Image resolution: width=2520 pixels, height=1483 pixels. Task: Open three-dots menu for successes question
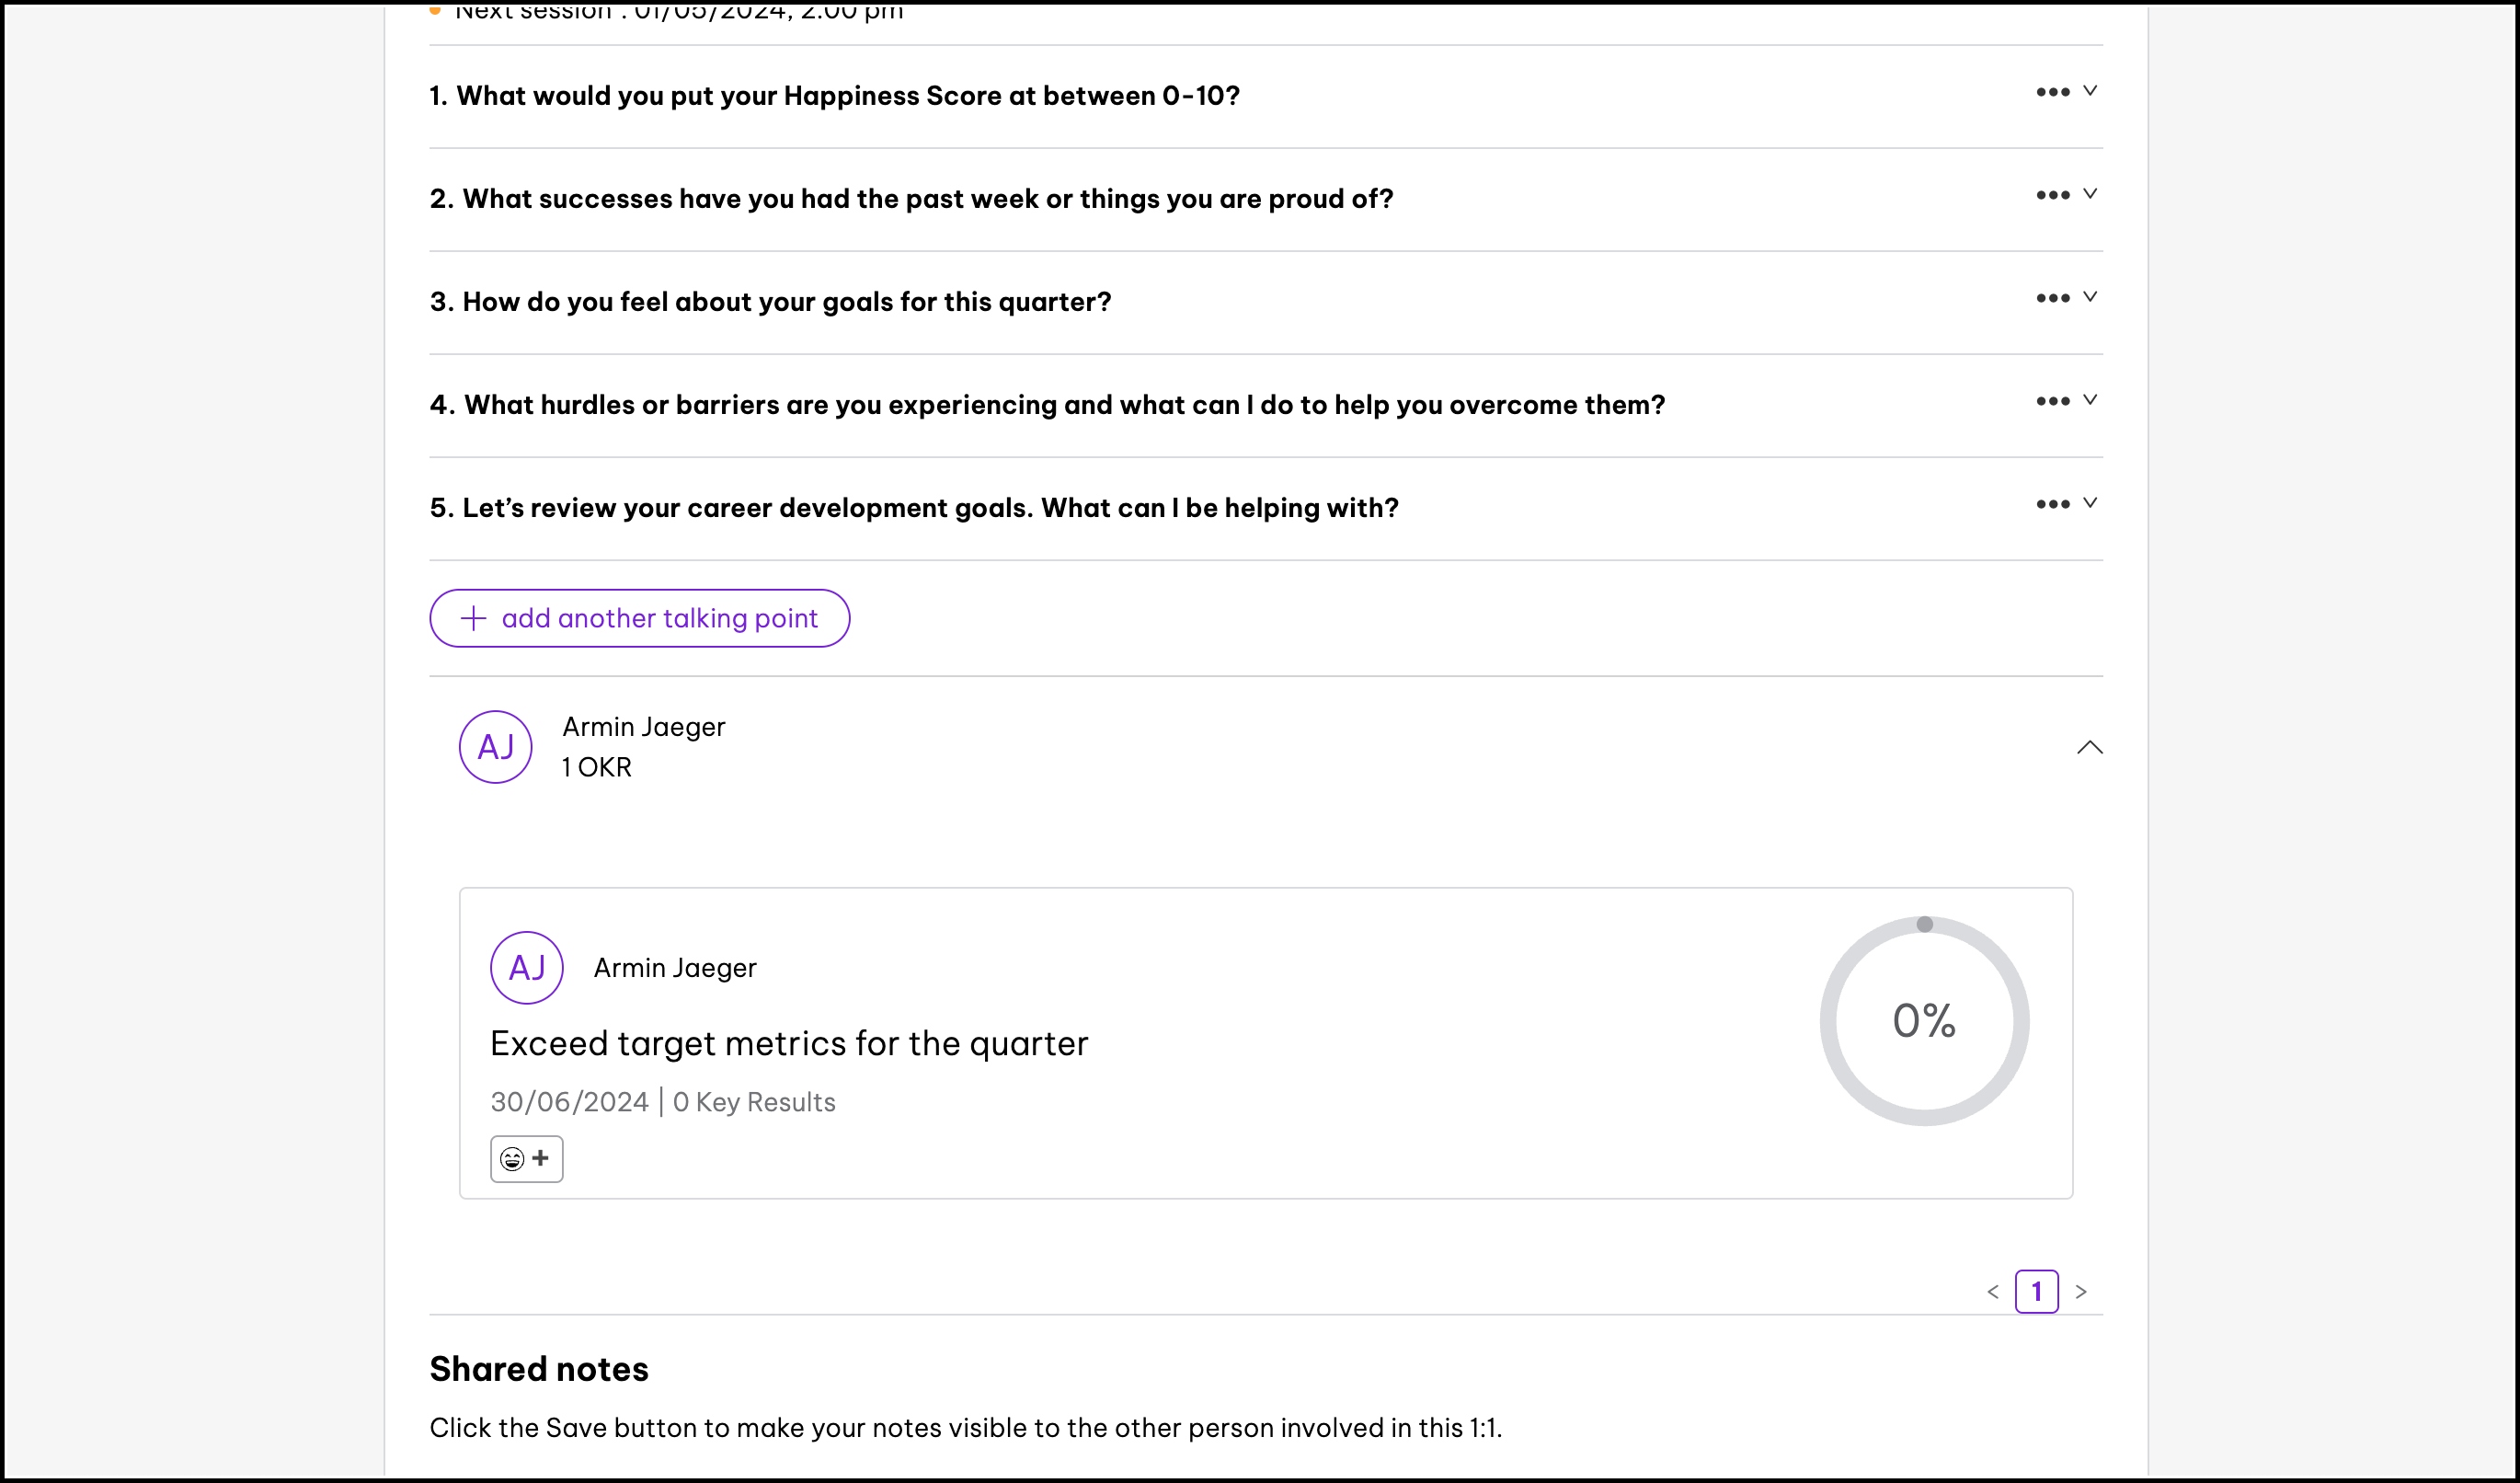(2052, 195)
